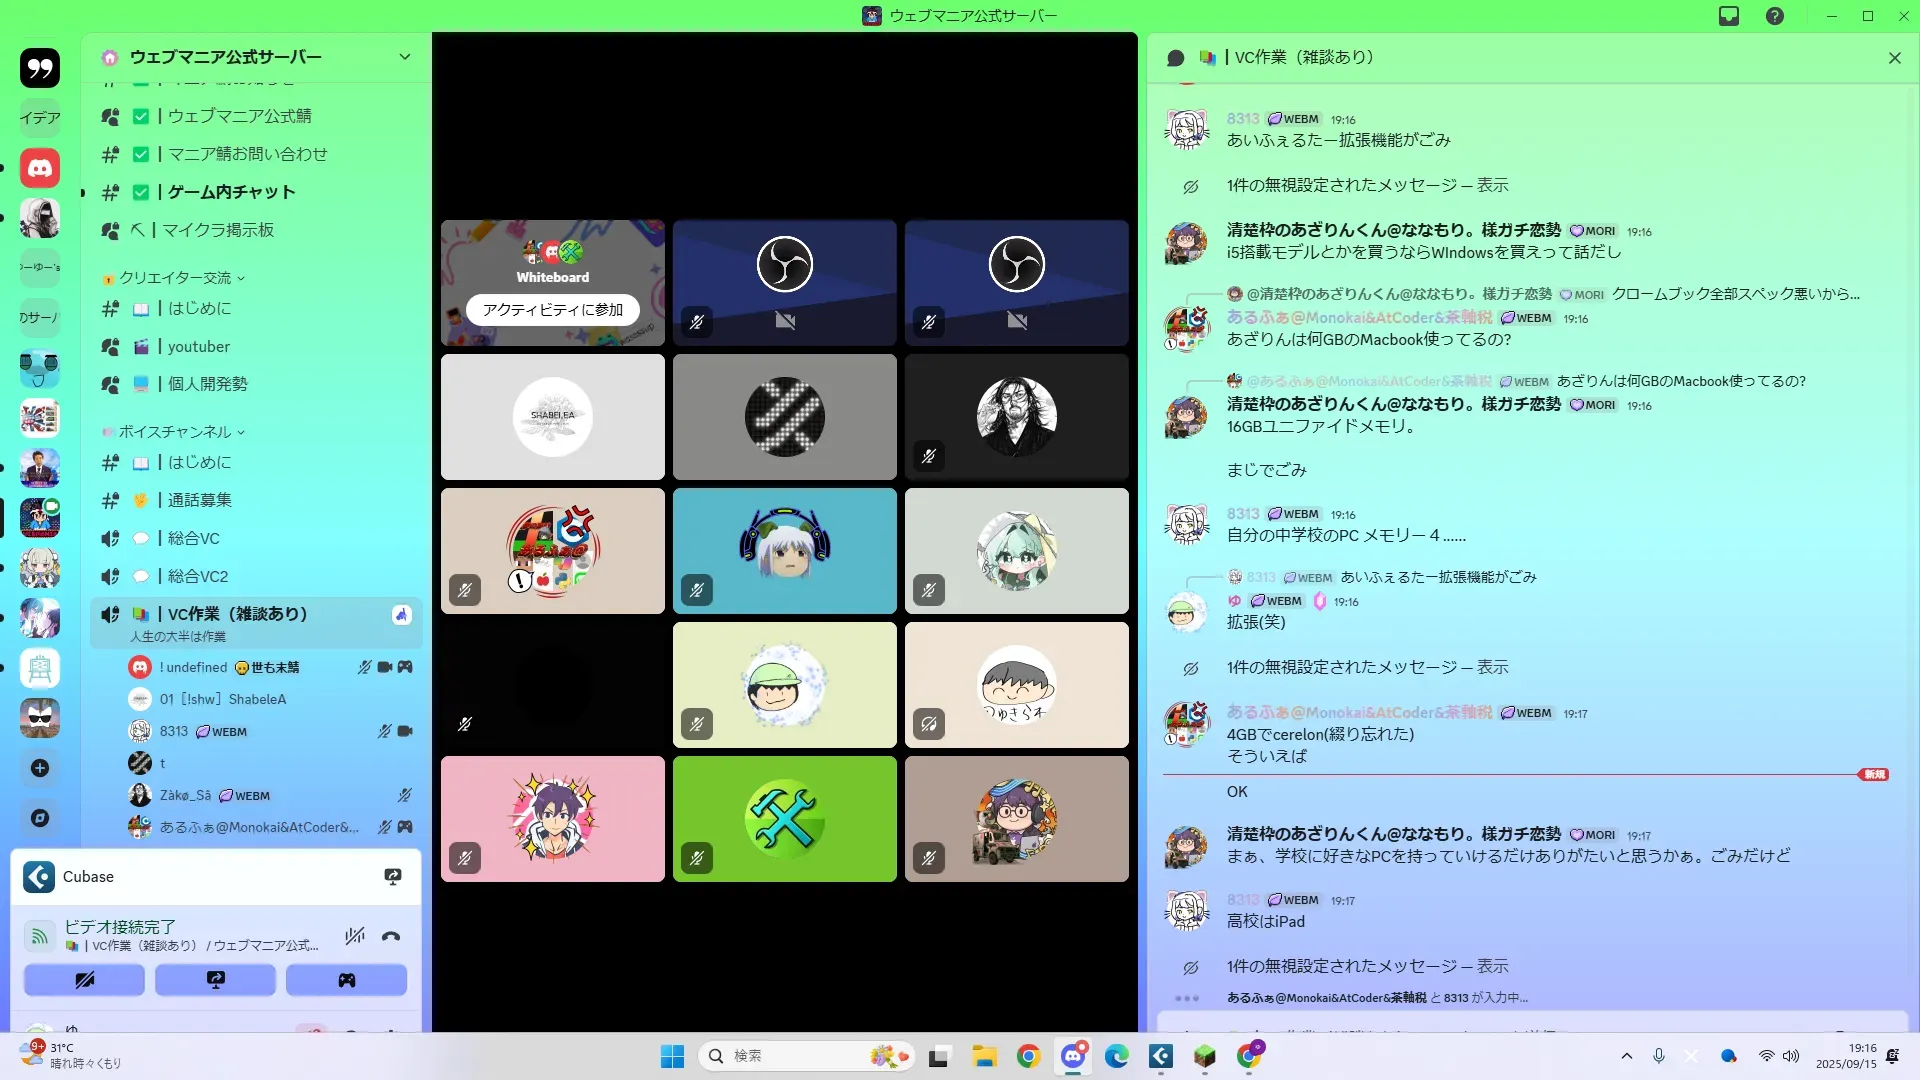Viewport: 1920px width, 1080px height.
Task: Open activity launcher controller button
Action: click(x=346, y=980)
